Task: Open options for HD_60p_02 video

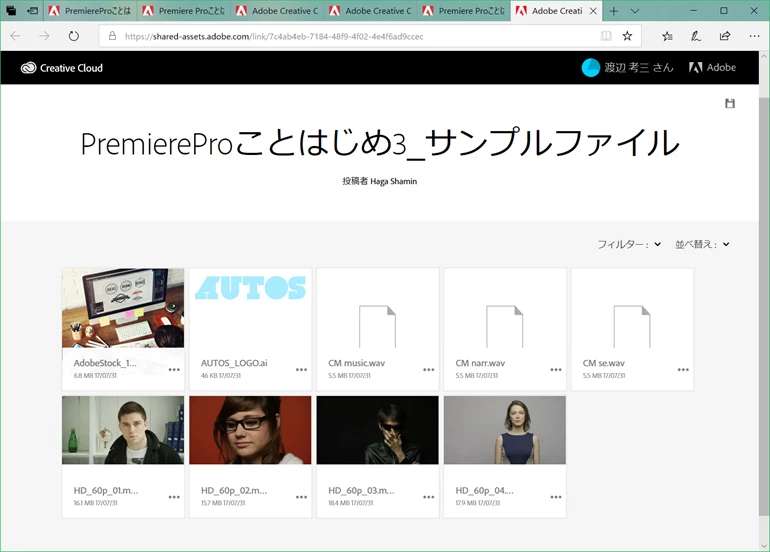Action: click(x=302, y=497)
